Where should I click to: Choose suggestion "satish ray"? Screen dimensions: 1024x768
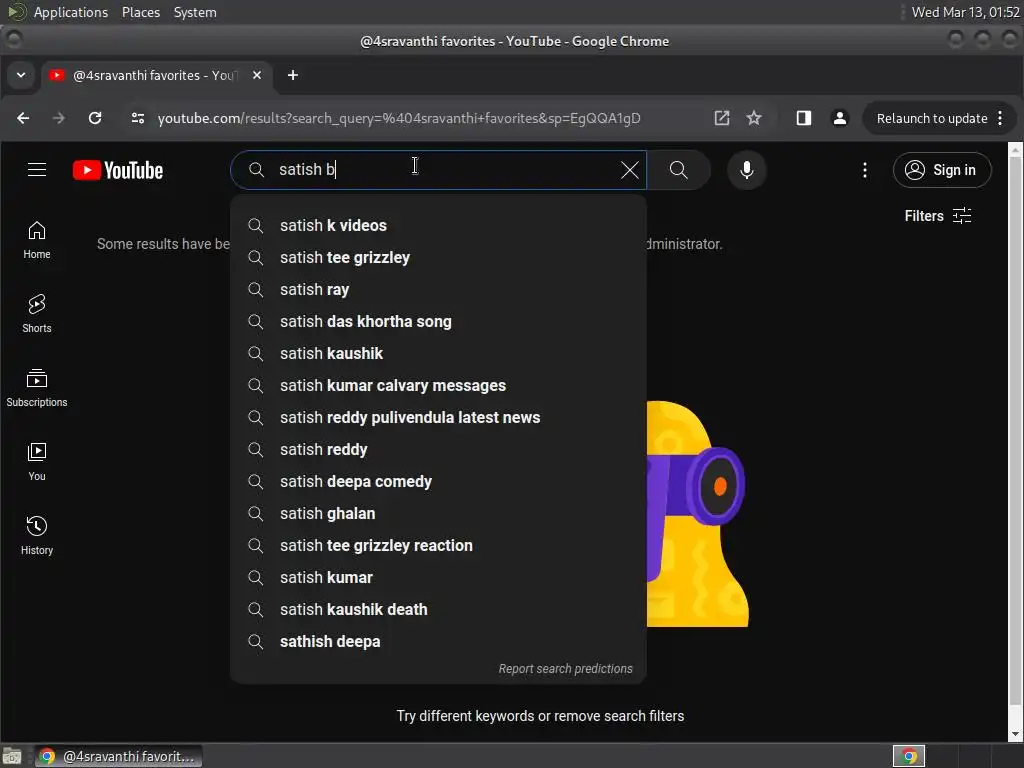point(438,289)
